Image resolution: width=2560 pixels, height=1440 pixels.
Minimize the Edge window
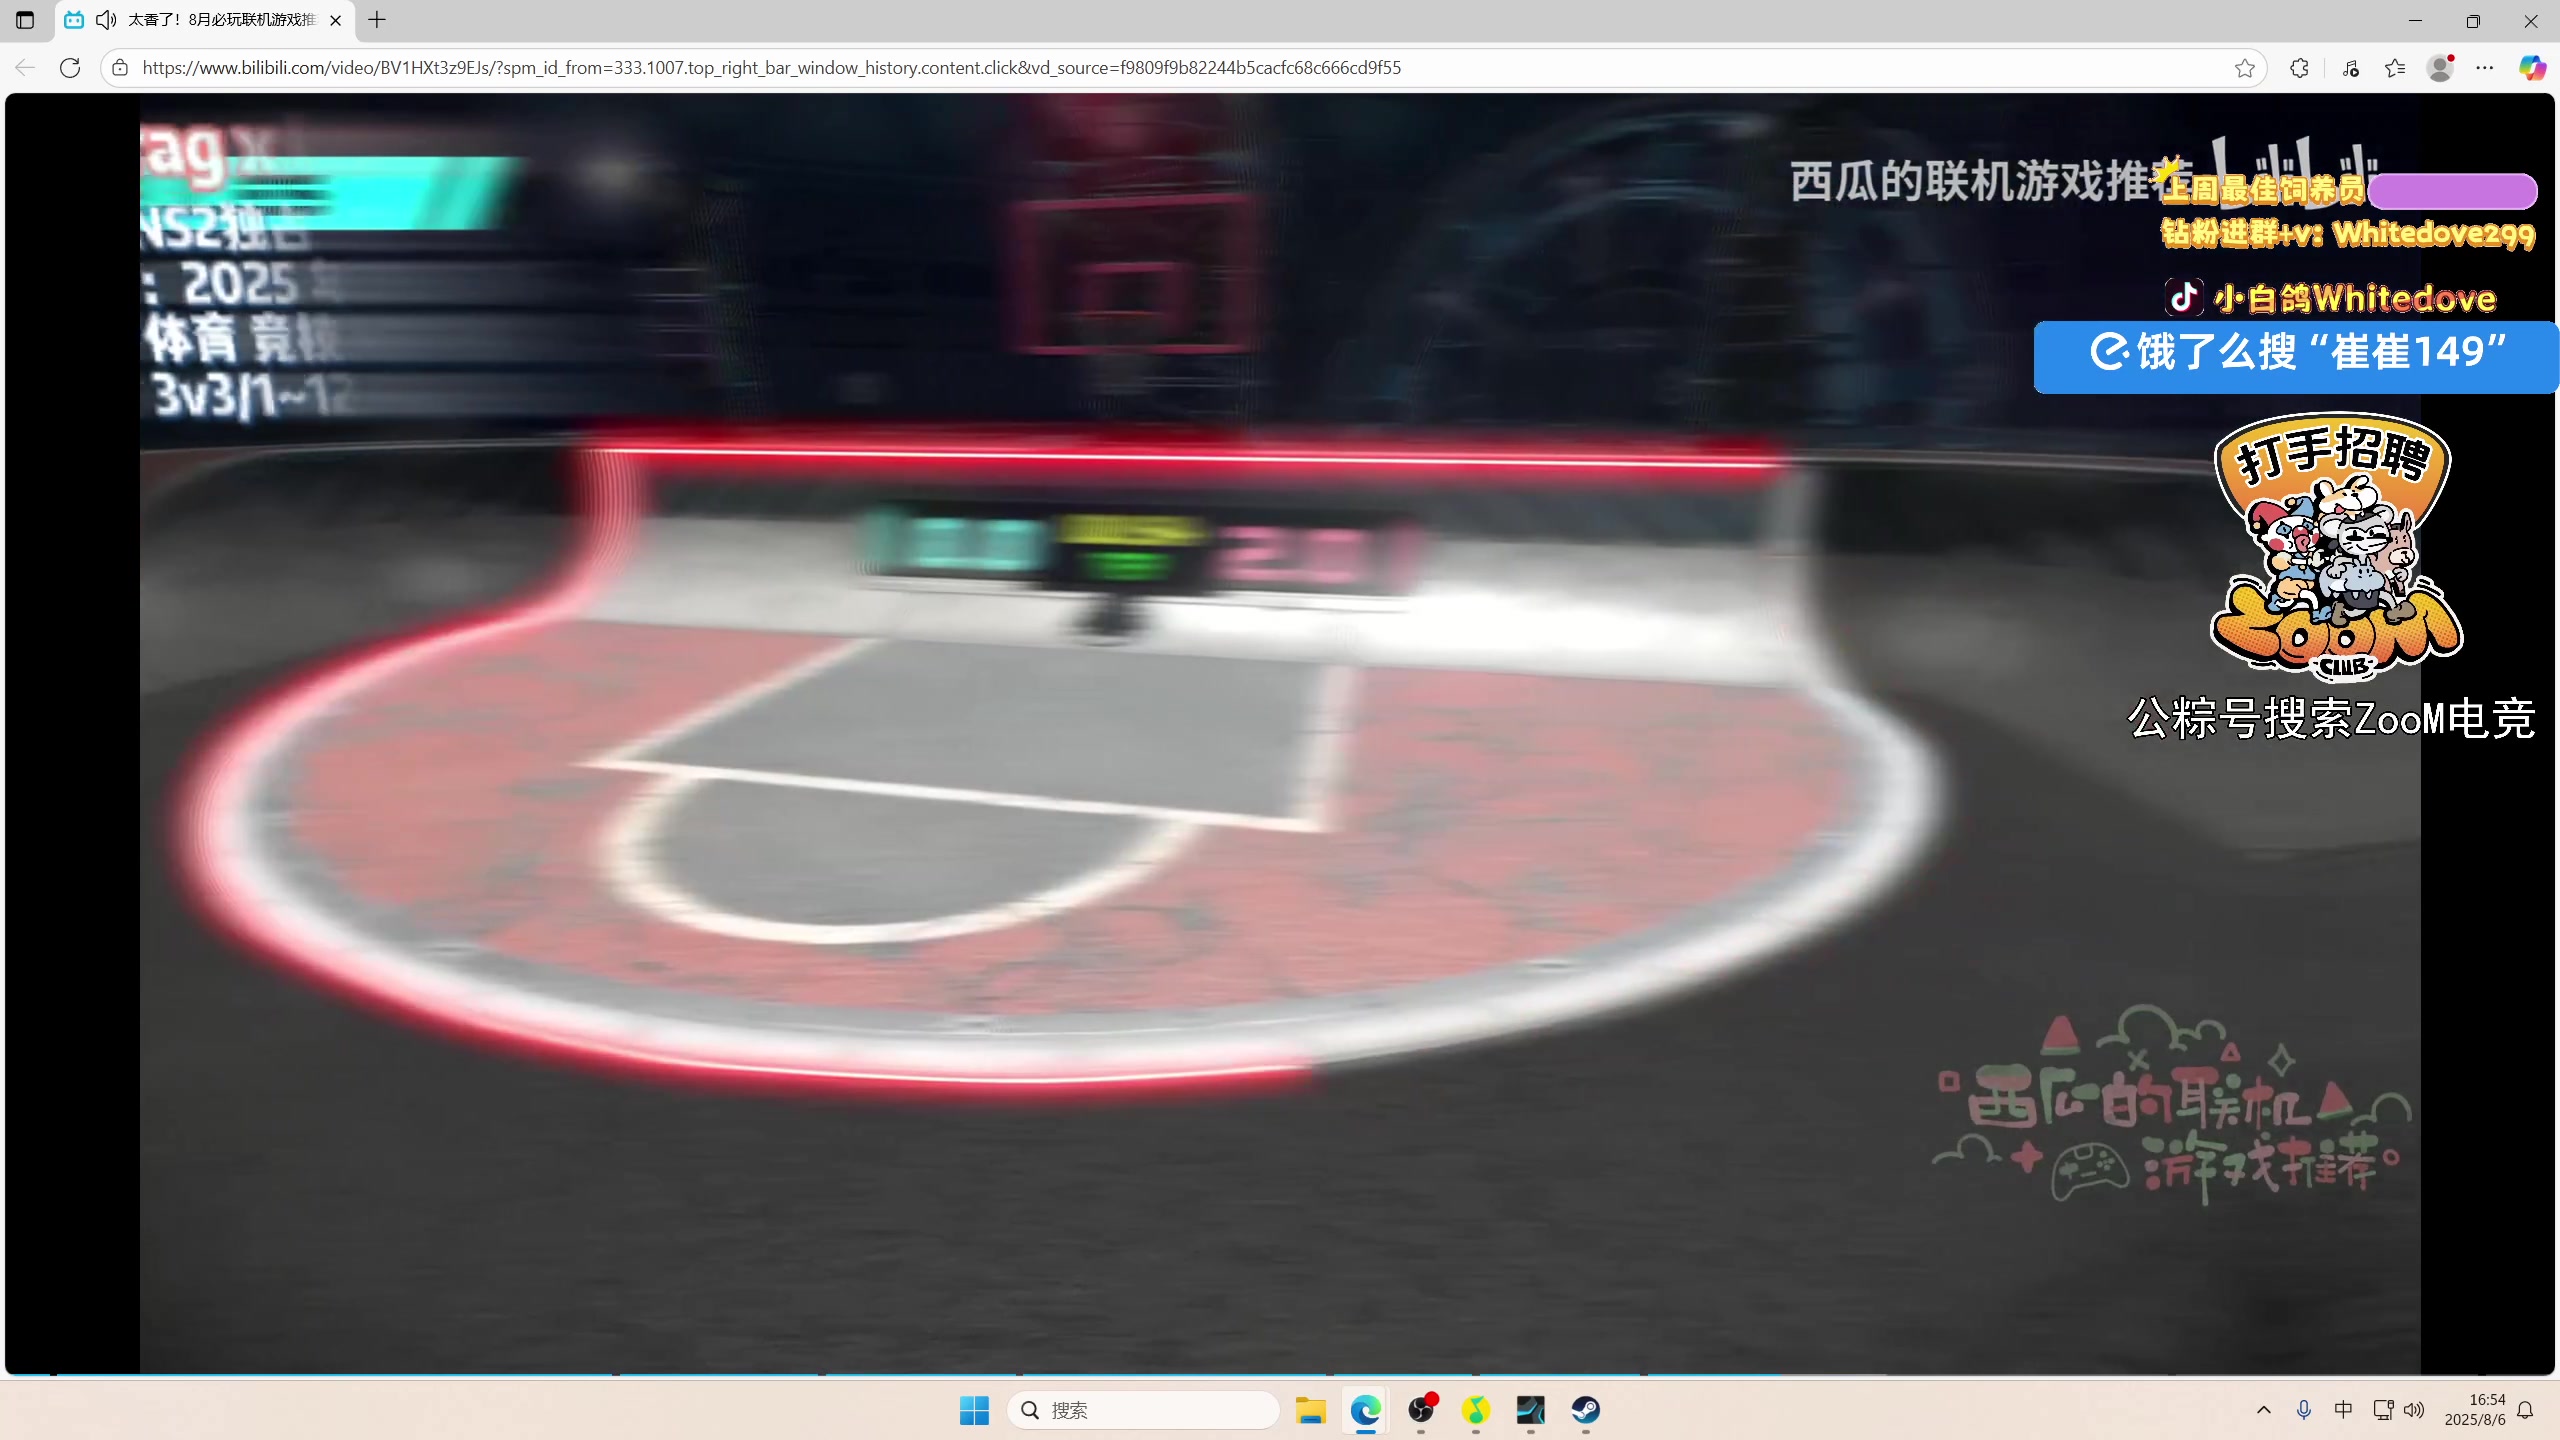click(2415, 20)
